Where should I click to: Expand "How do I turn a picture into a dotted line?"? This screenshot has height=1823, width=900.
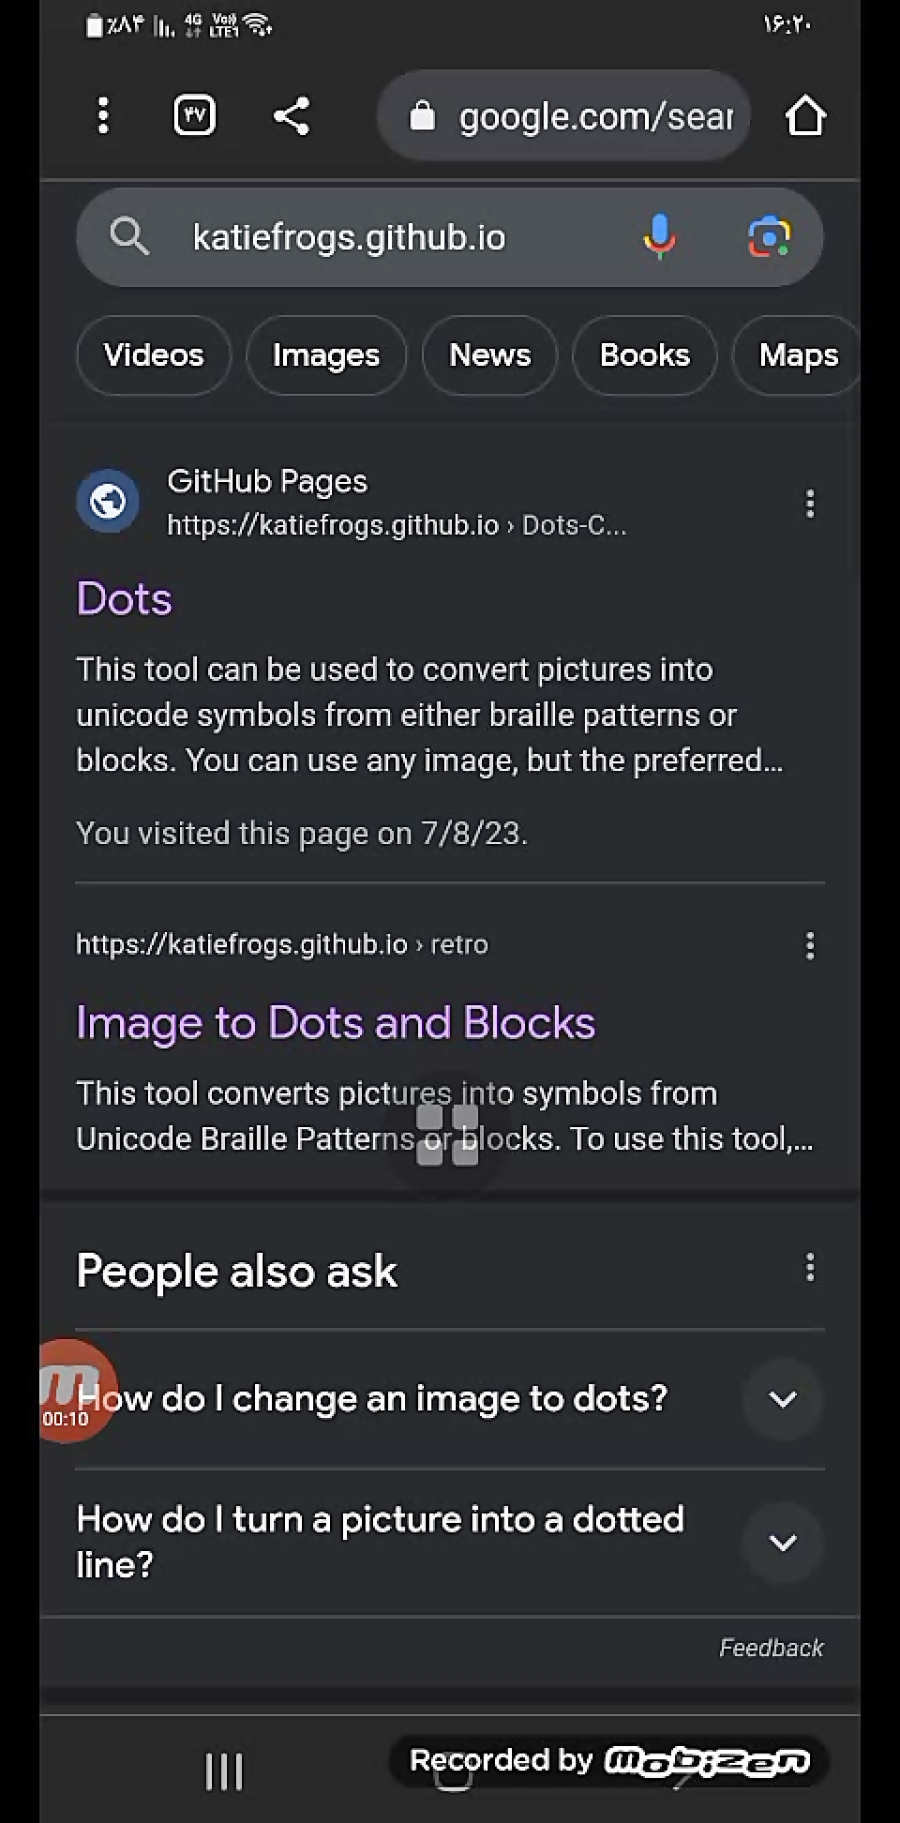coord(450,1542)
